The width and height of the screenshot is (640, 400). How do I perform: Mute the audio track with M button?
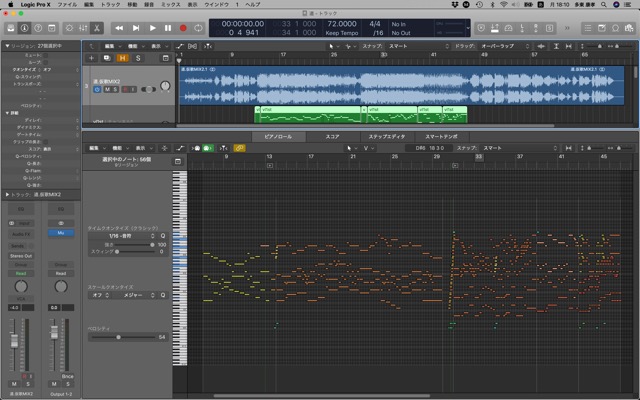(x=107, y=89)
